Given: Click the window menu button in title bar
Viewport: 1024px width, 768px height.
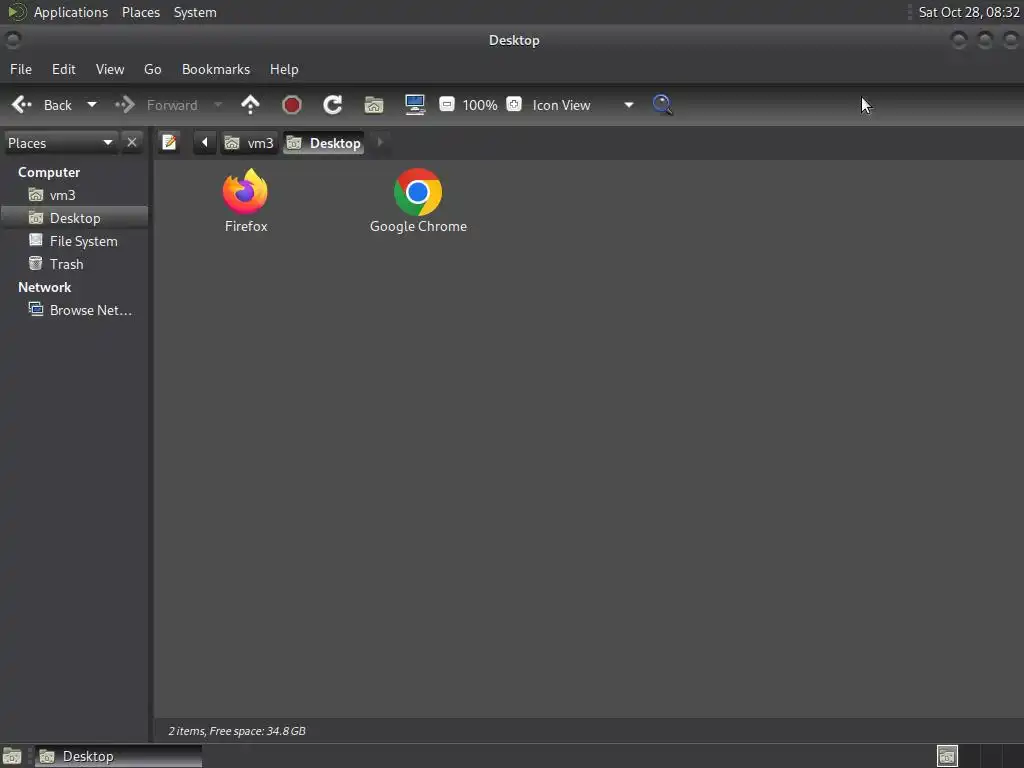Looking at the screenshot, I should 13,40.
